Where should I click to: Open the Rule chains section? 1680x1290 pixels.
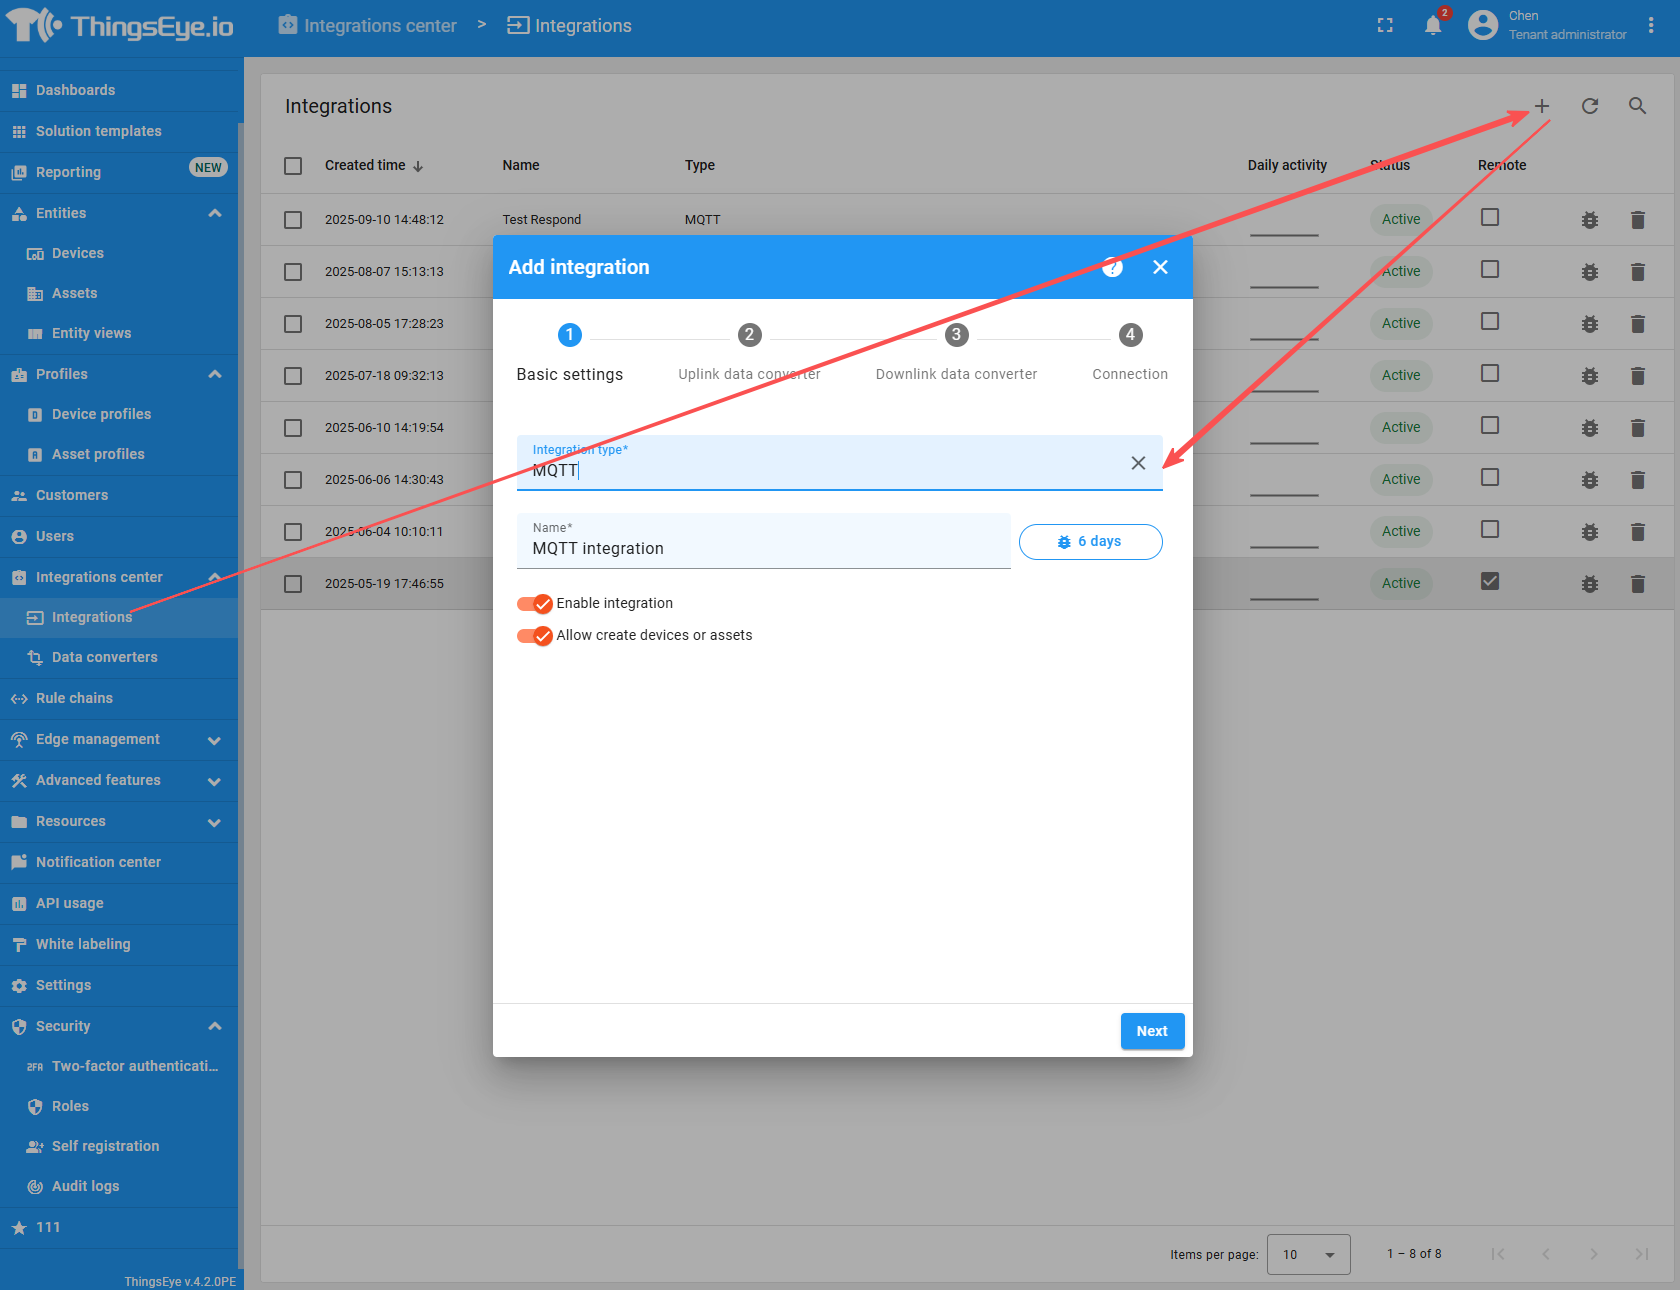73,698
